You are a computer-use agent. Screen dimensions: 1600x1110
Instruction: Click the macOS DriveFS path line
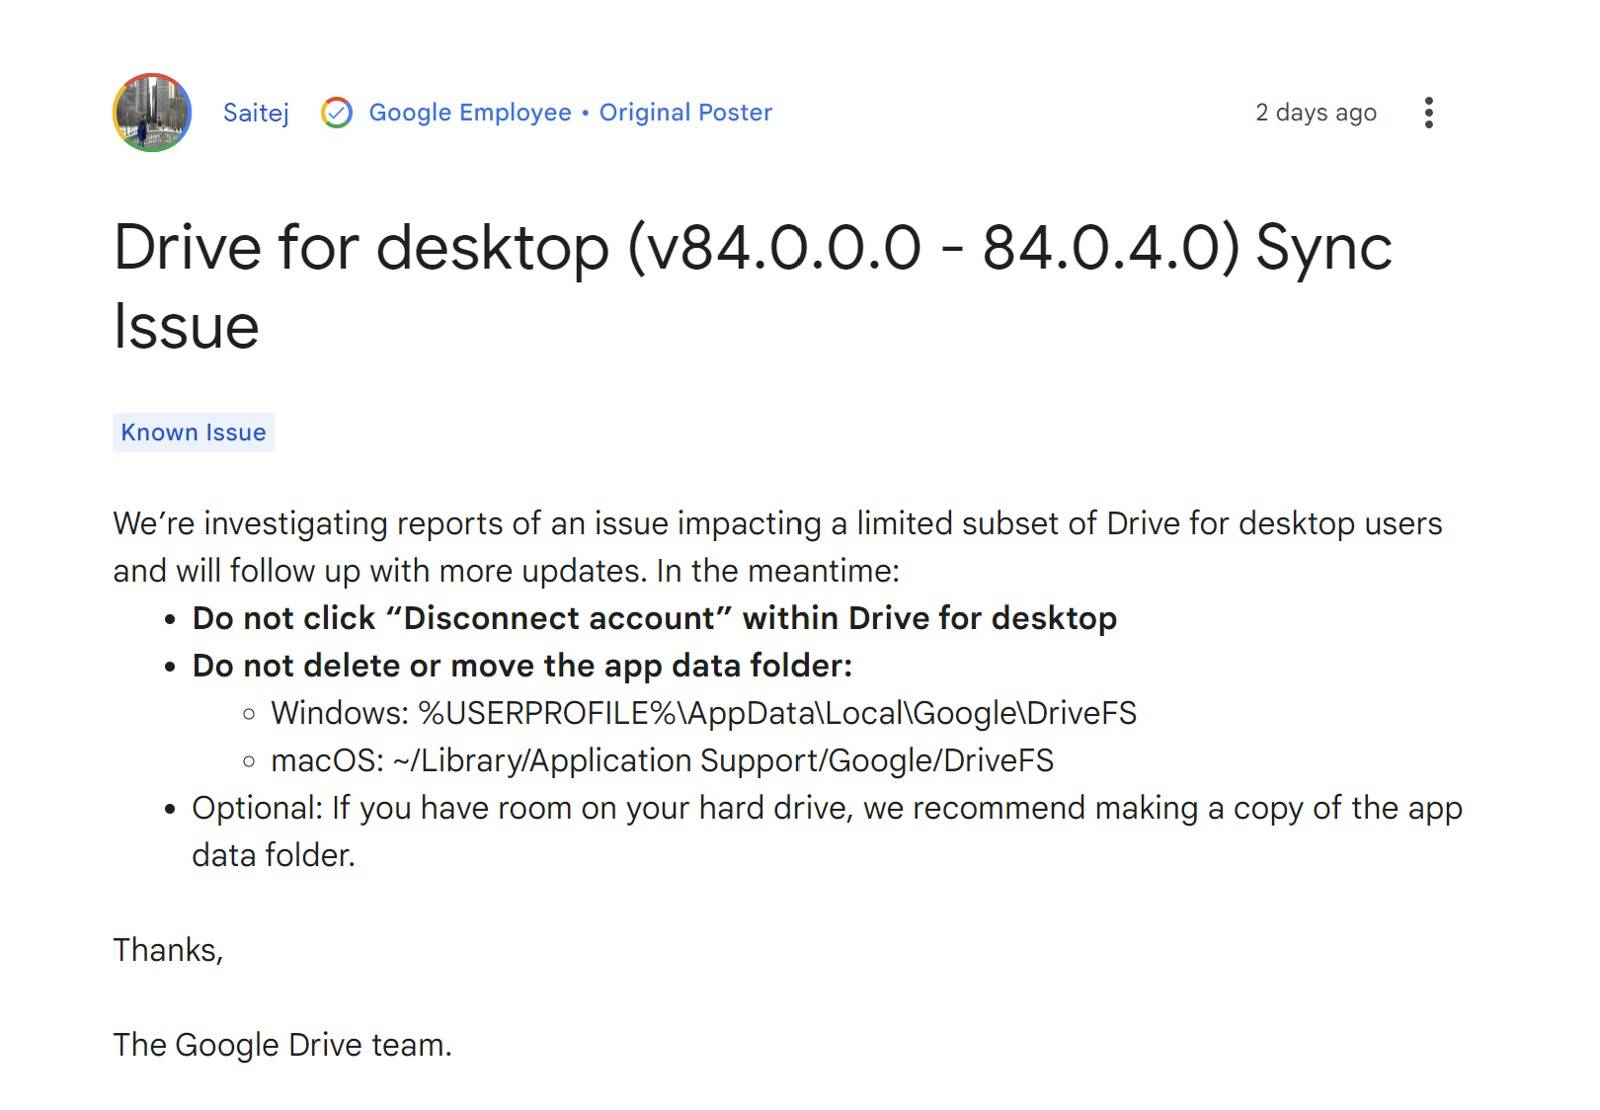pos(662,761)
